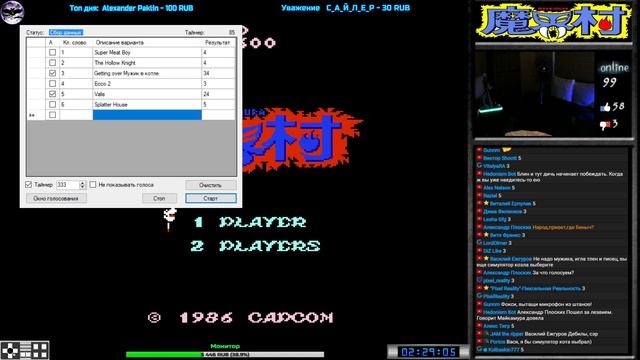Click YouTube icon next to Алекс Тигр

(480, 326)
